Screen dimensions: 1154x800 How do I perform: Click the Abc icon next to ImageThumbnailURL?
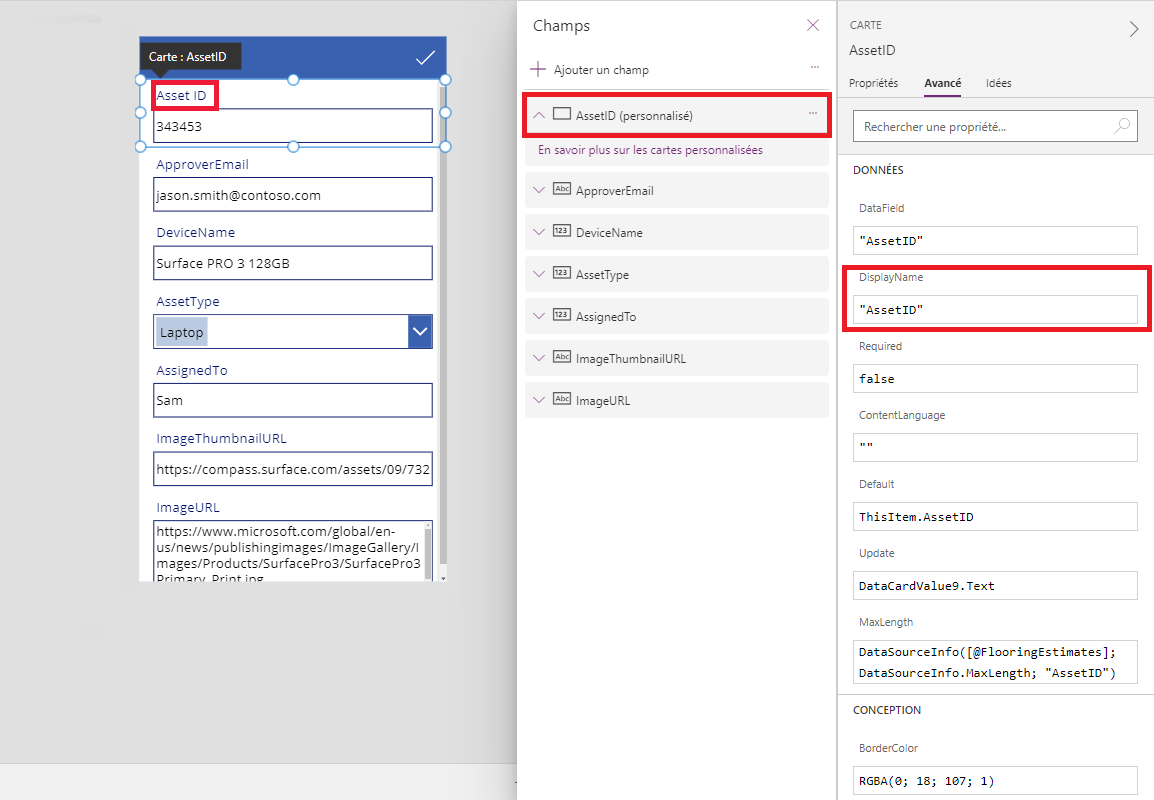[x=562, y=357]
